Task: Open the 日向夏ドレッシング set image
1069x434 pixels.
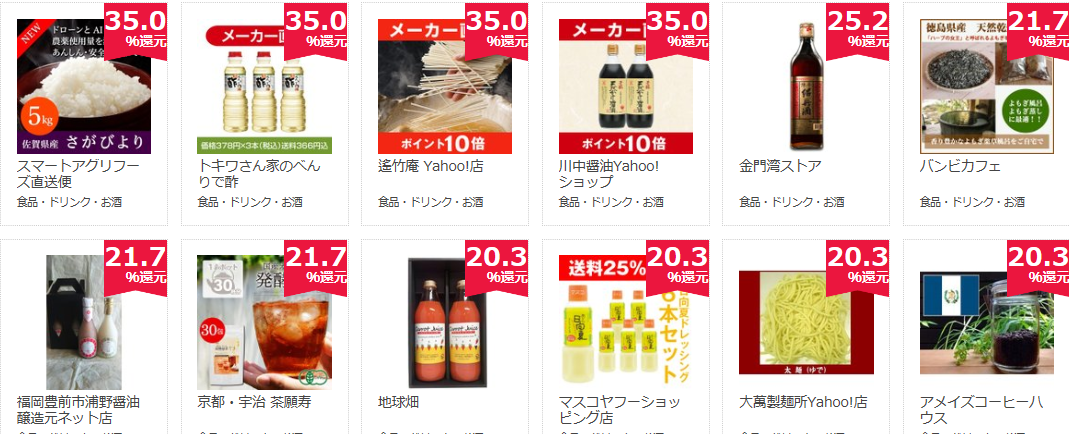Action: [626, 322]
